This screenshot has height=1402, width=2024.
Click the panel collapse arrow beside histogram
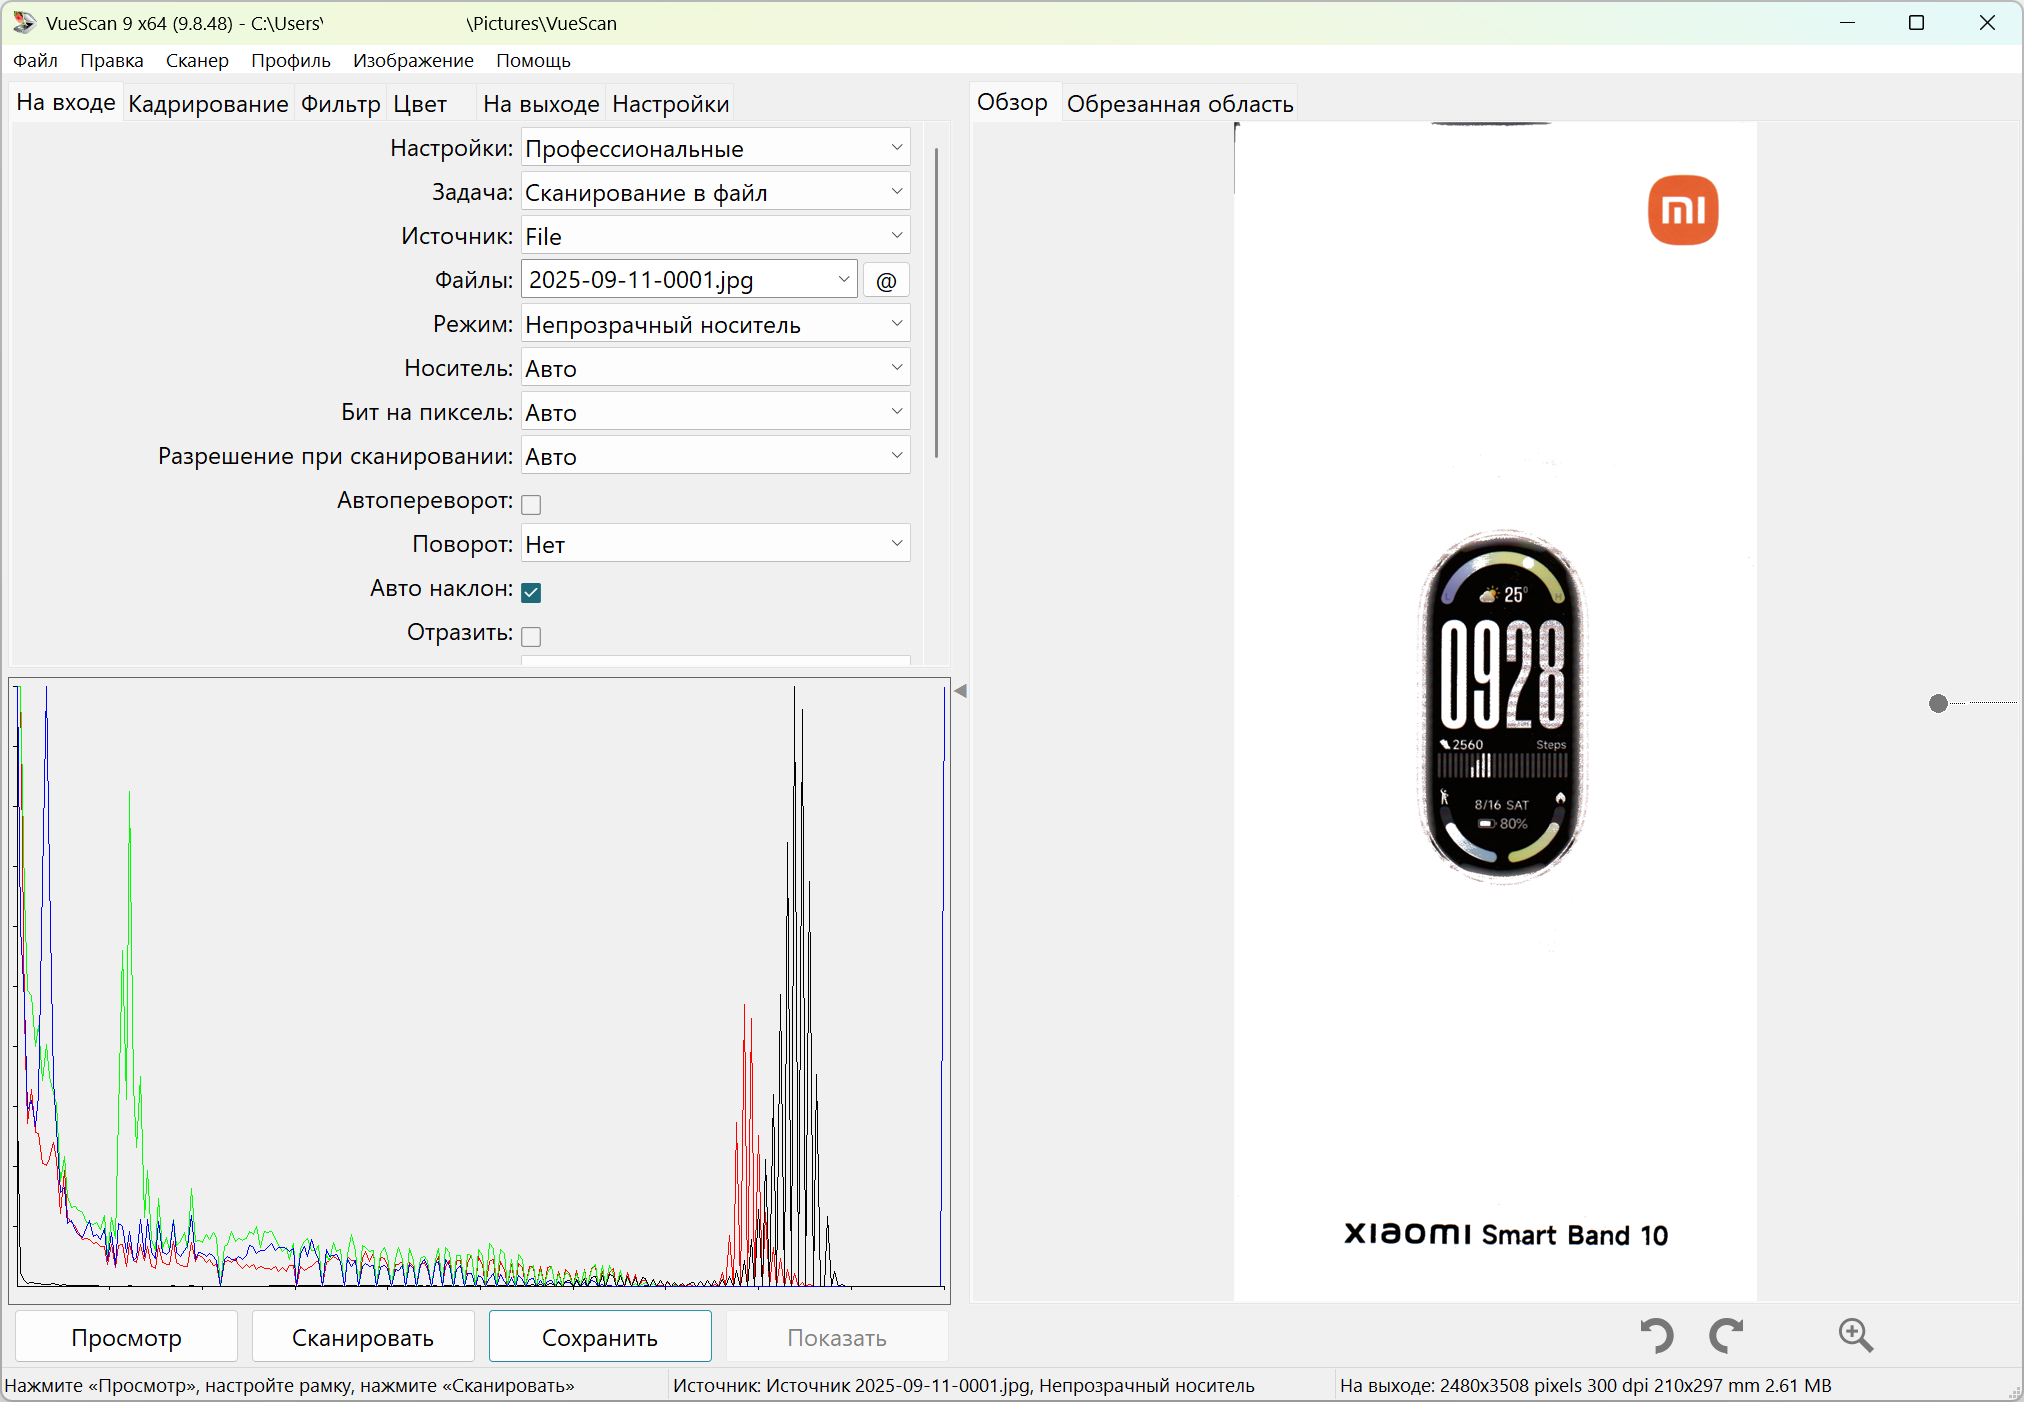[960, 691]
